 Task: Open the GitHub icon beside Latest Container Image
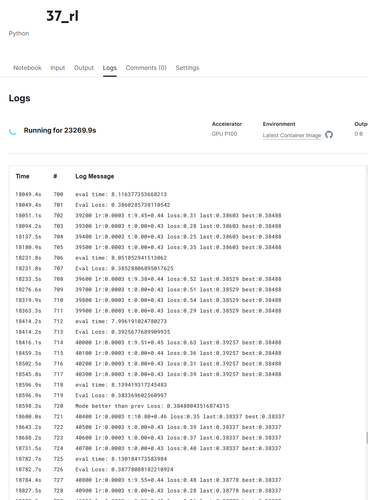329,135
